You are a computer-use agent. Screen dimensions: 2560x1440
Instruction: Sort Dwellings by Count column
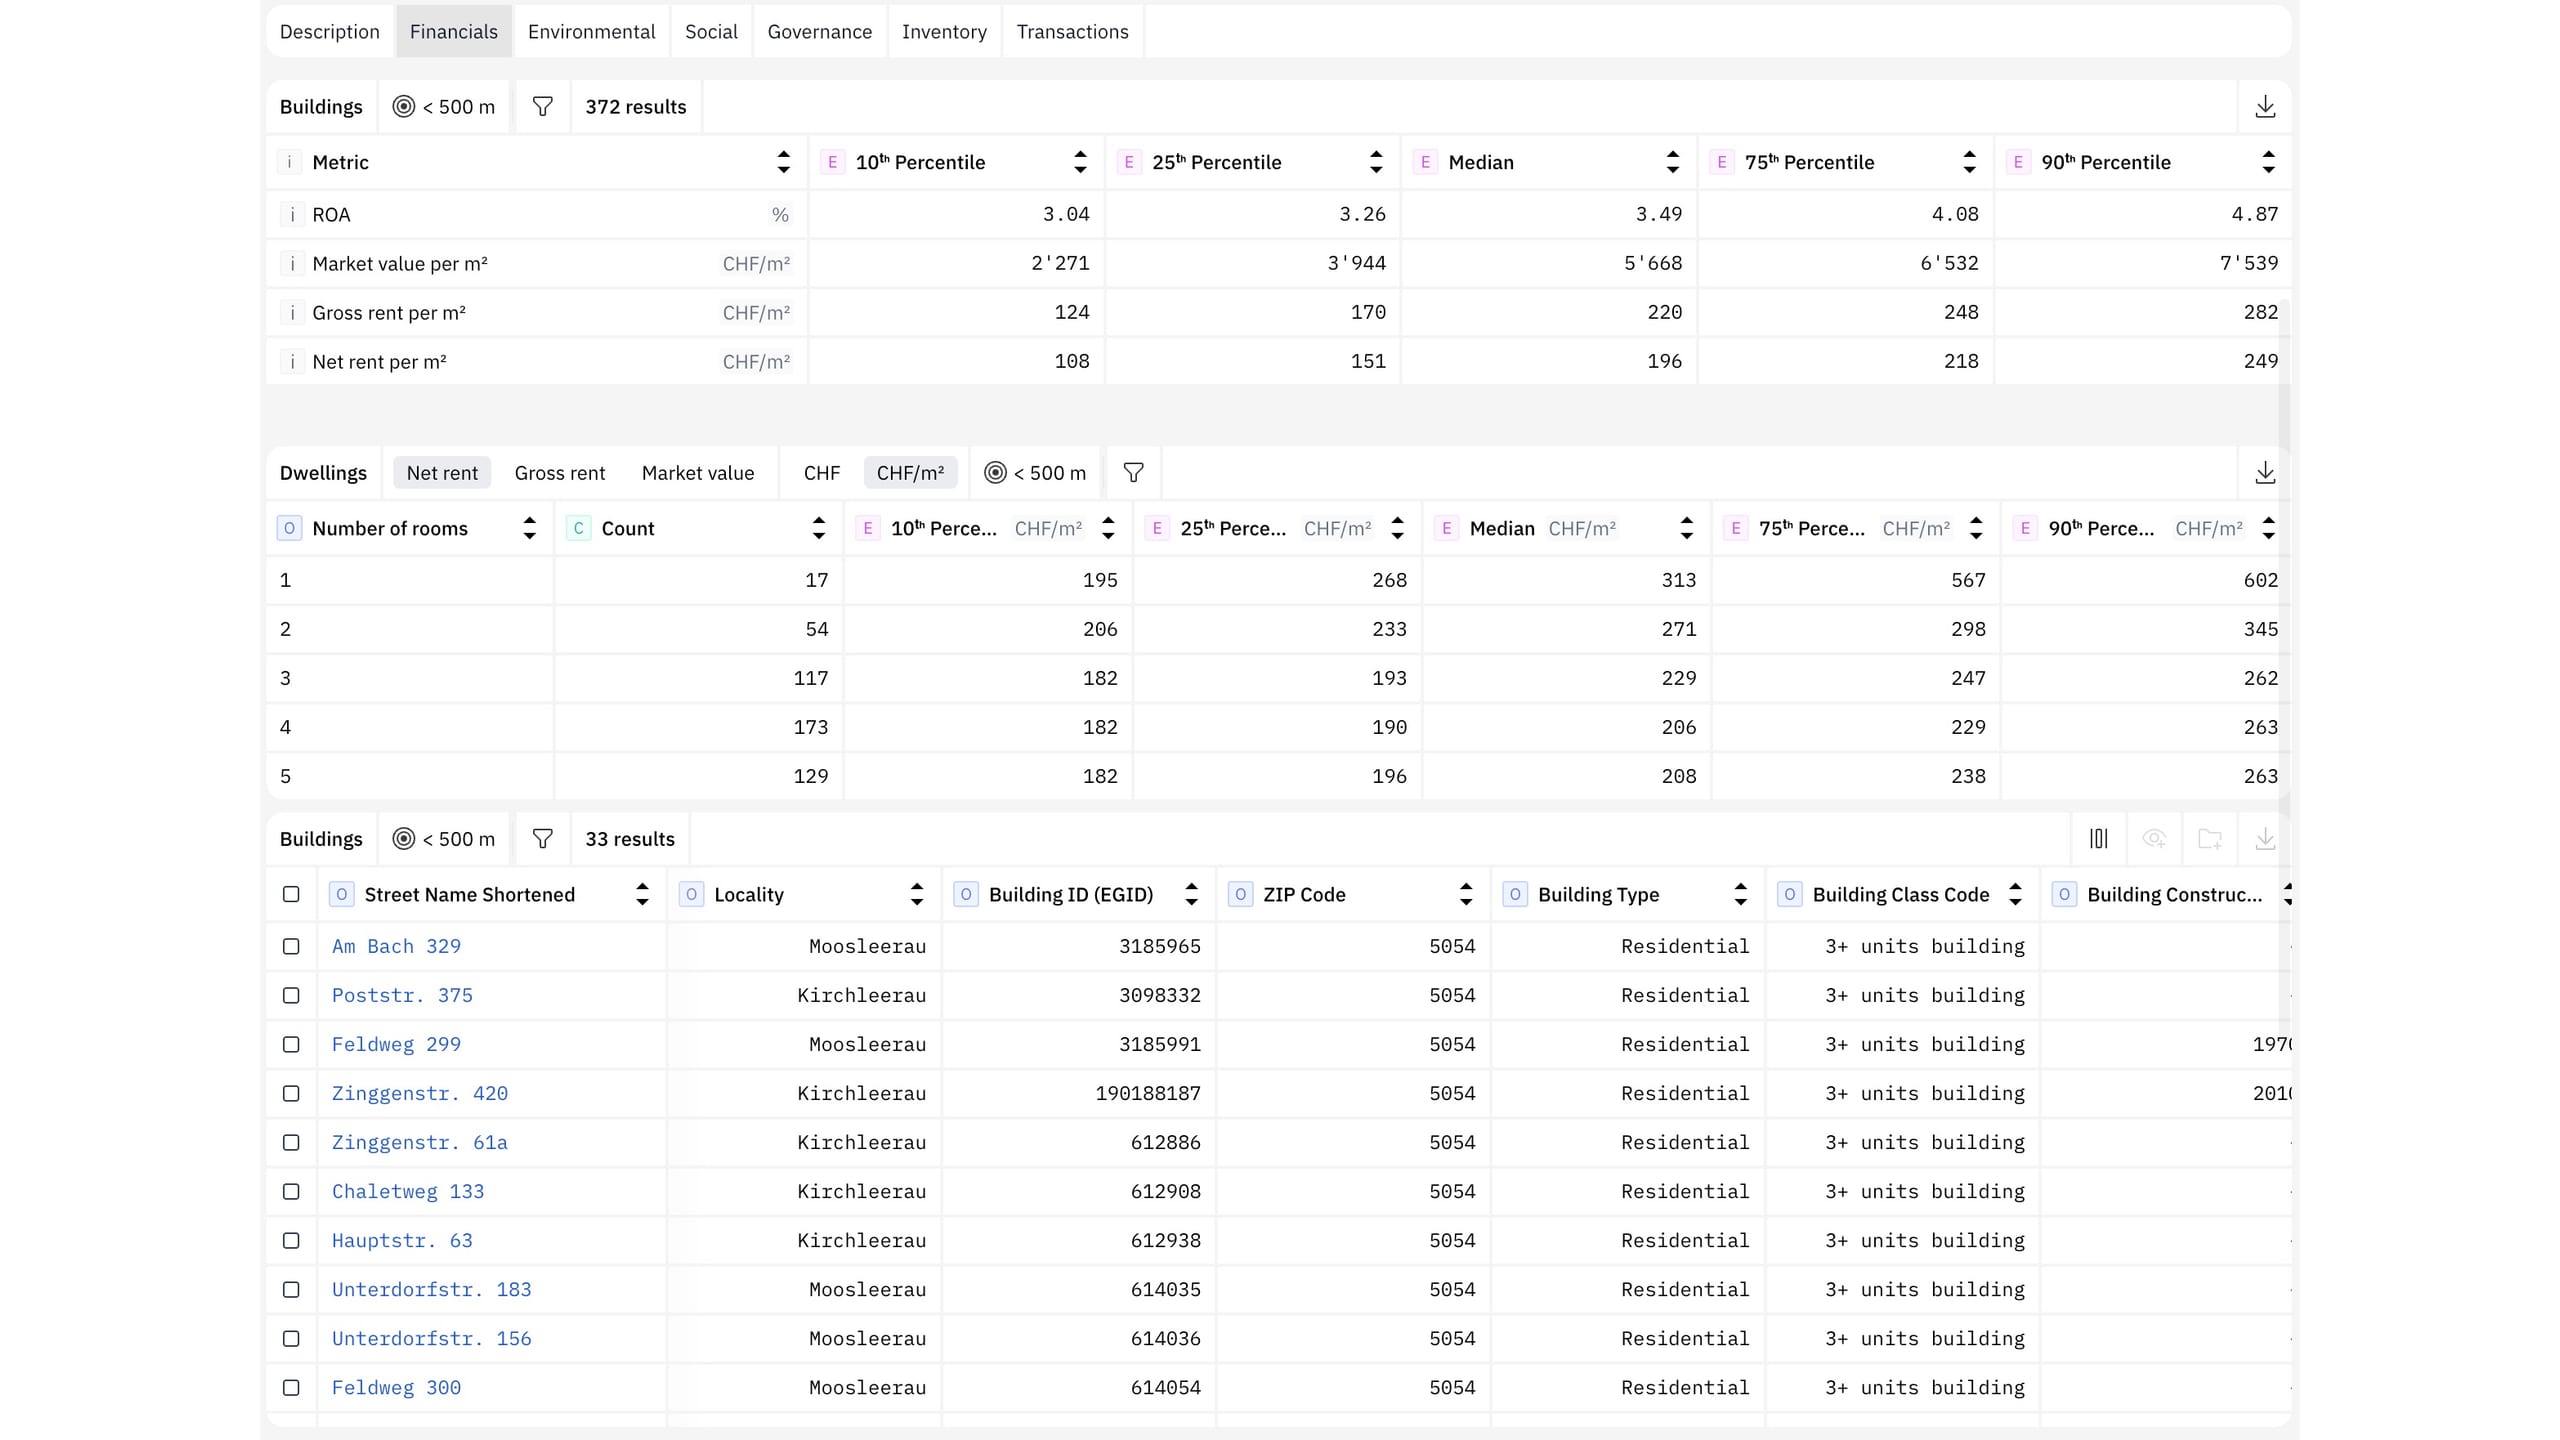pos(818,528)
